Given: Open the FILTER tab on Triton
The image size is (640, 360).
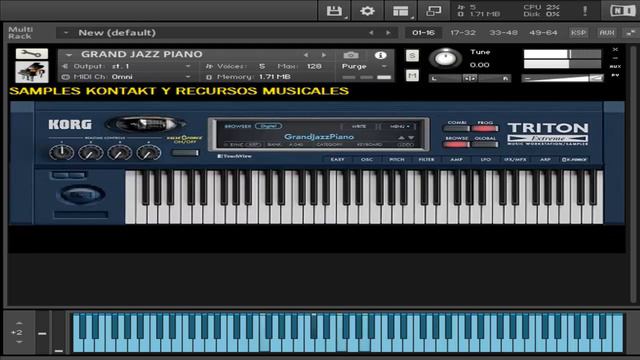Looking at the screenshot, I should (426, 160).
